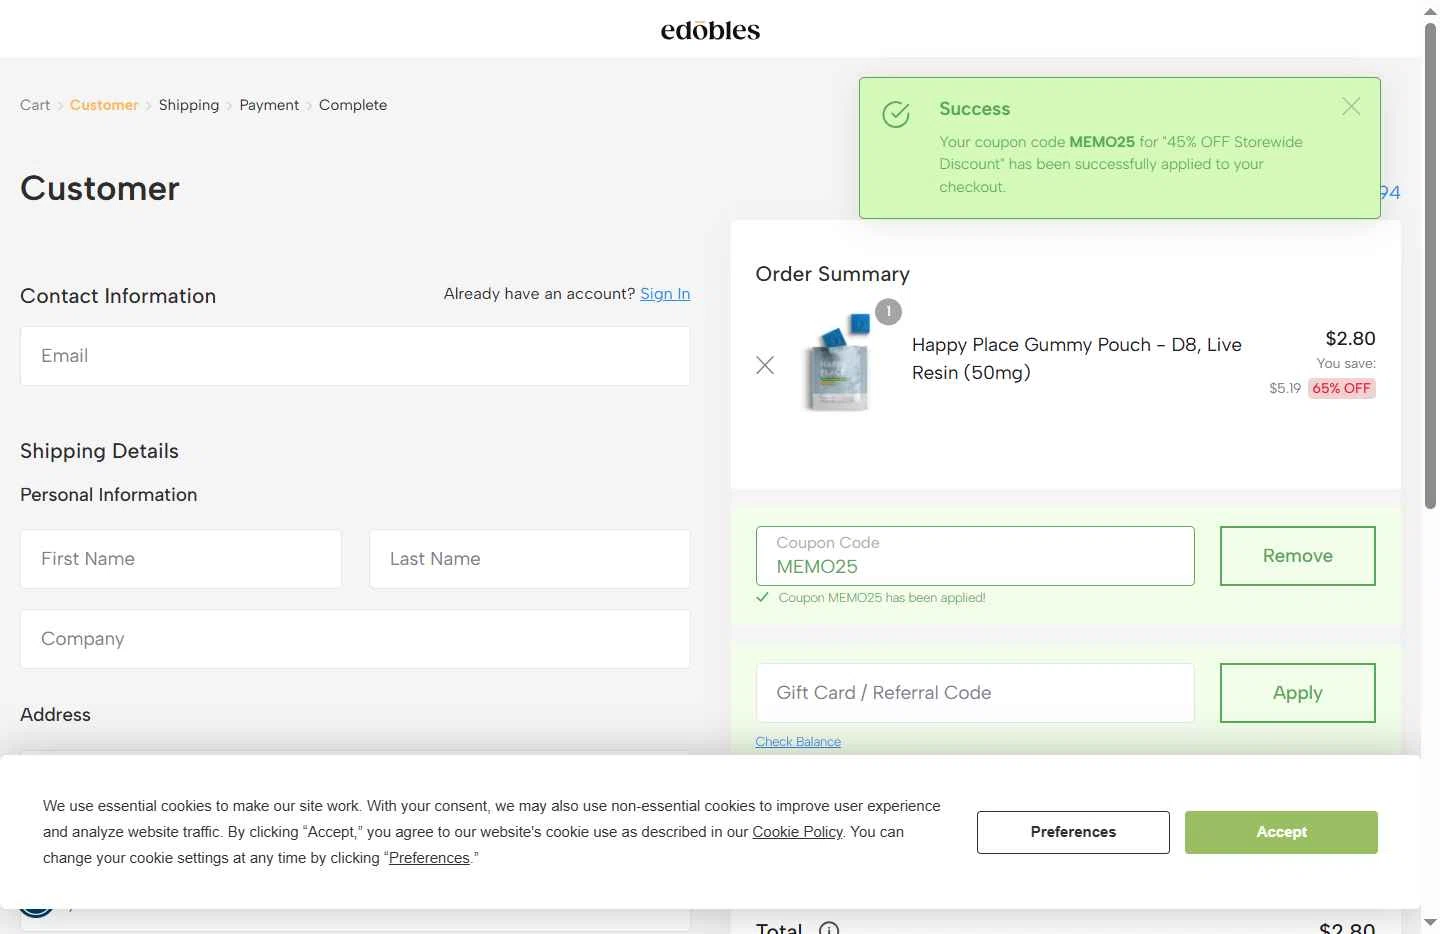Click the page vertical scrollbar

point(1431,265)
